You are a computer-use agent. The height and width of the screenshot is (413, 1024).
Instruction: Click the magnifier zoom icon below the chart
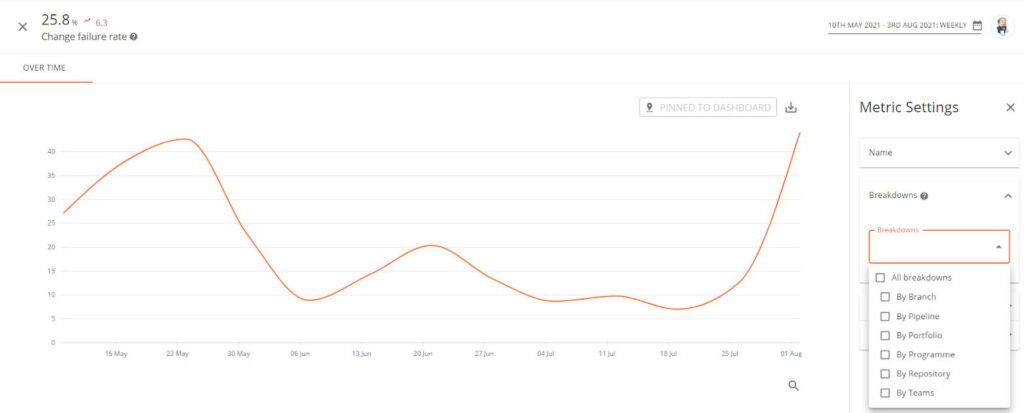point(794,386)
